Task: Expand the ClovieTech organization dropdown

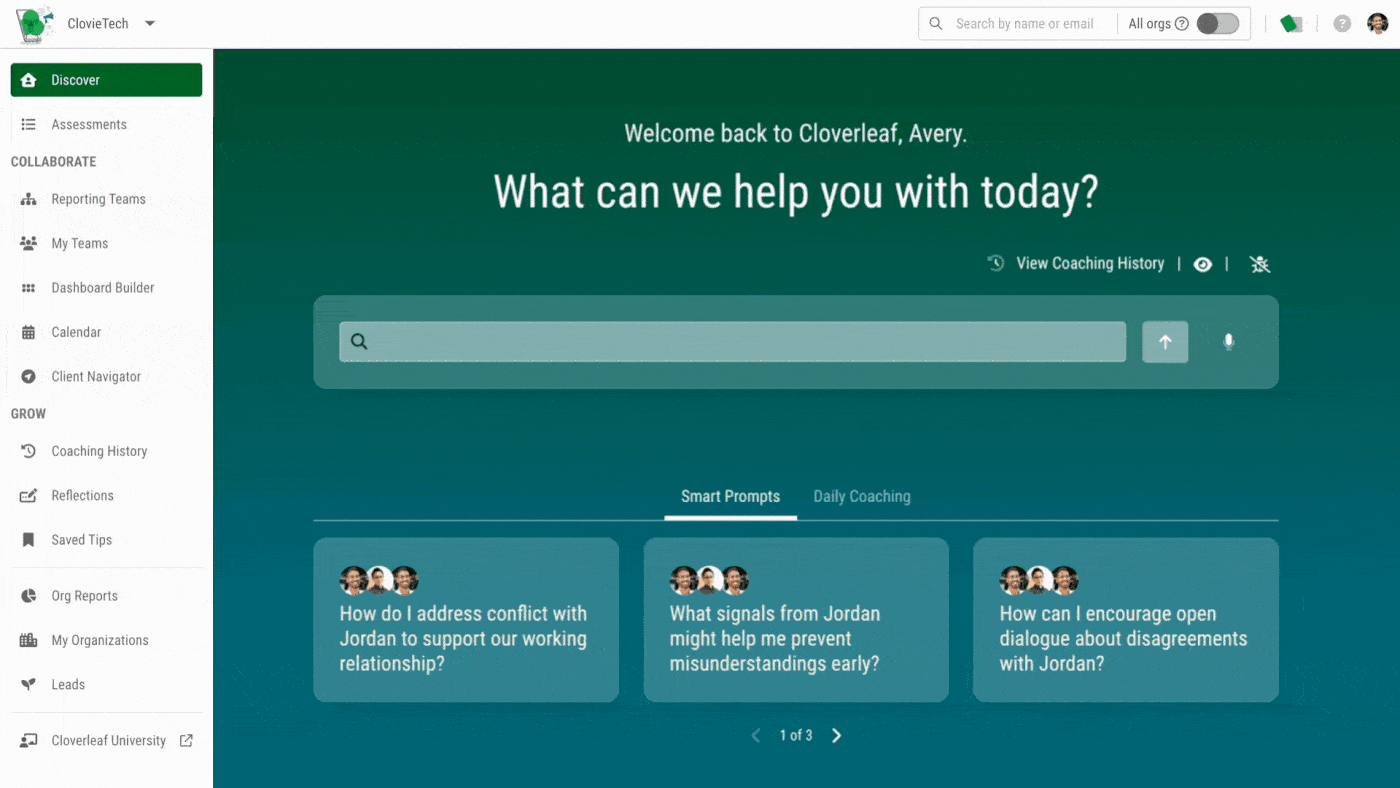Action: tap(150, 24)
